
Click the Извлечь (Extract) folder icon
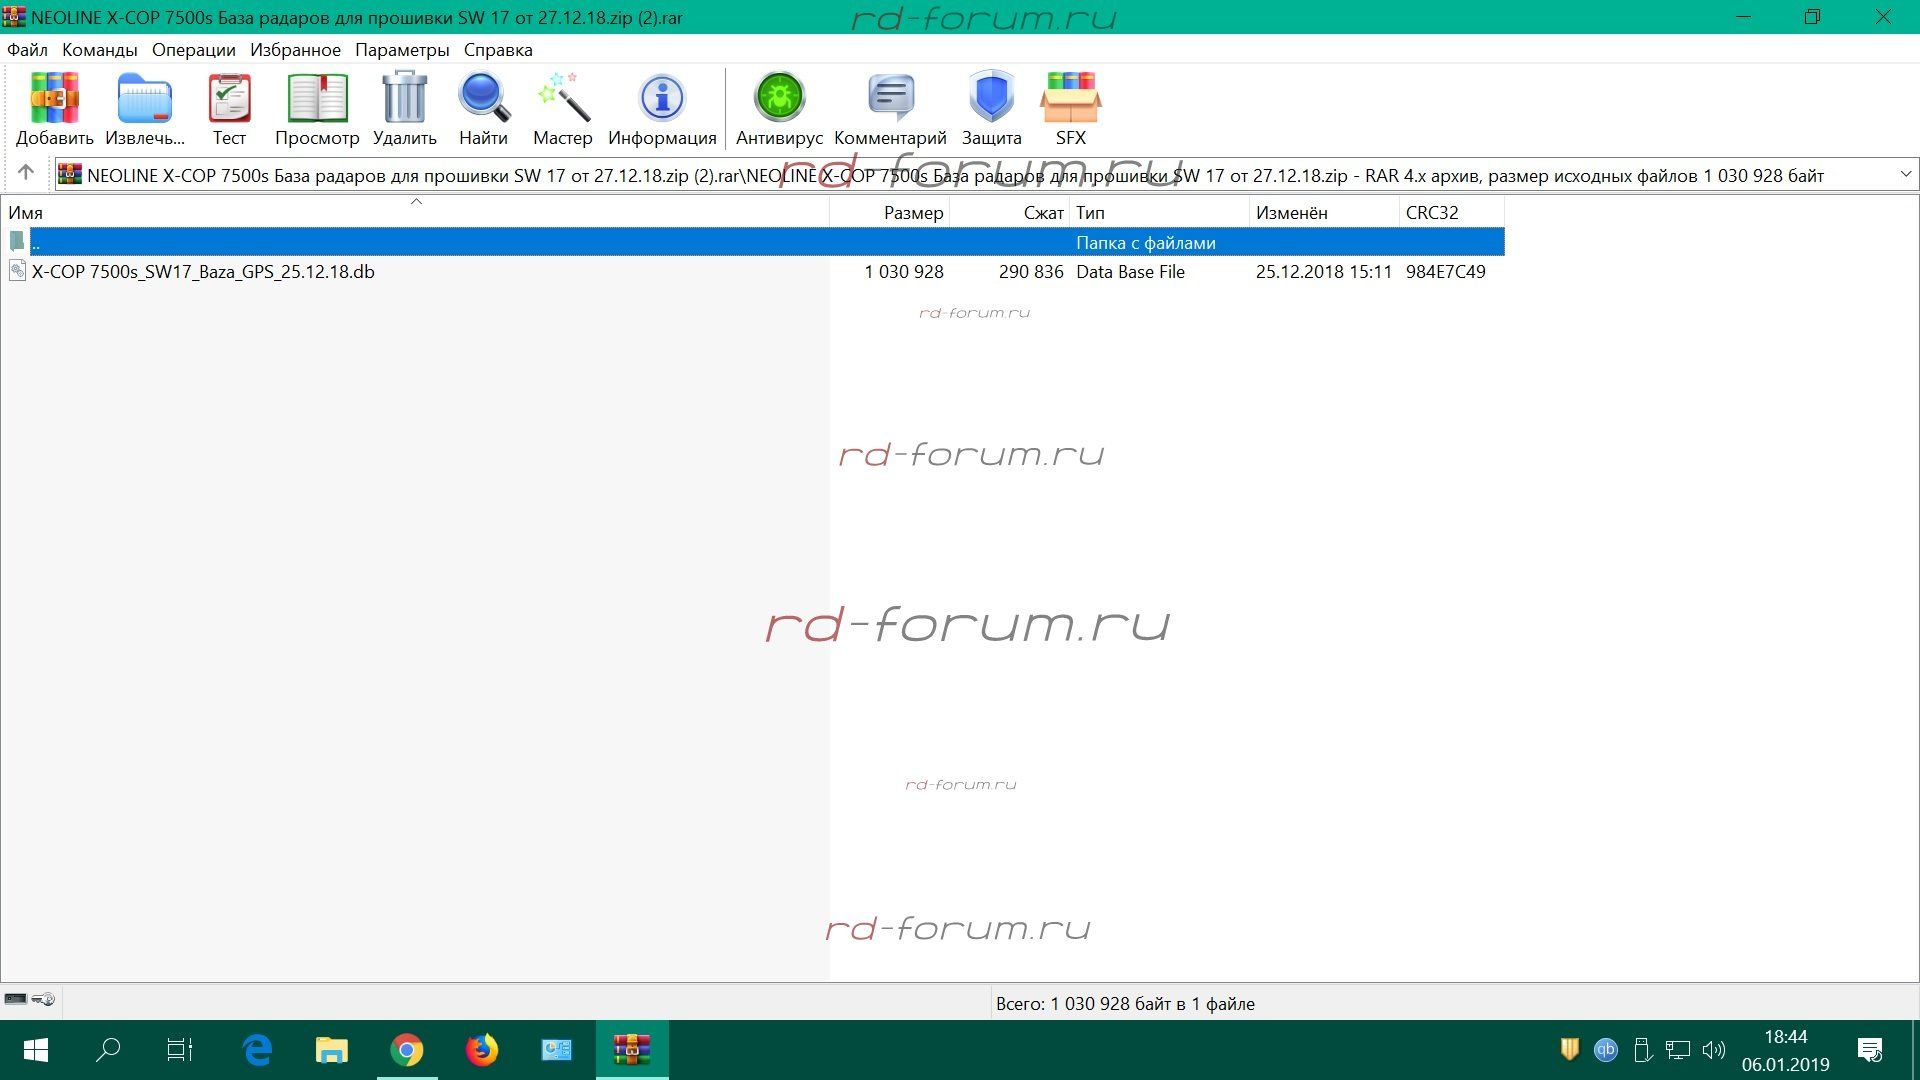[144, 99]
